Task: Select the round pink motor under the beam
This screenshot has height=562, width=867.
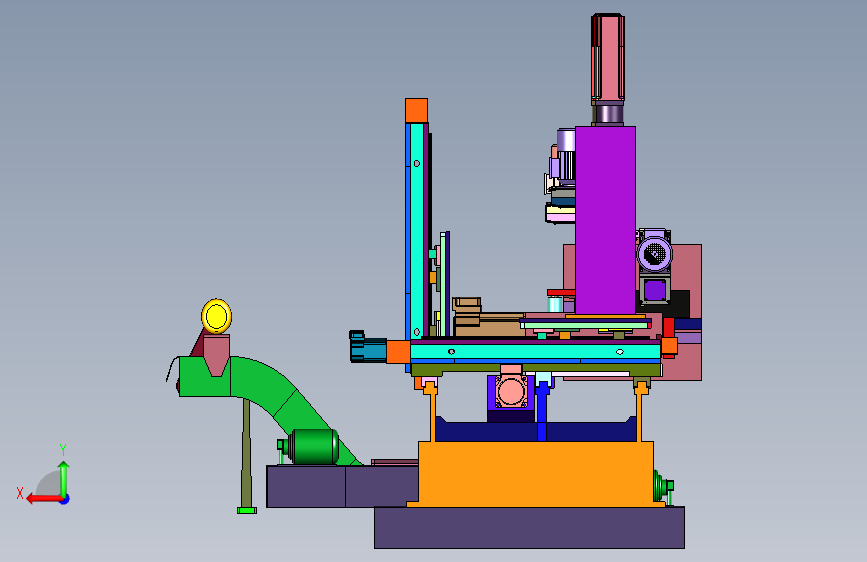Action: coord(510,391)
